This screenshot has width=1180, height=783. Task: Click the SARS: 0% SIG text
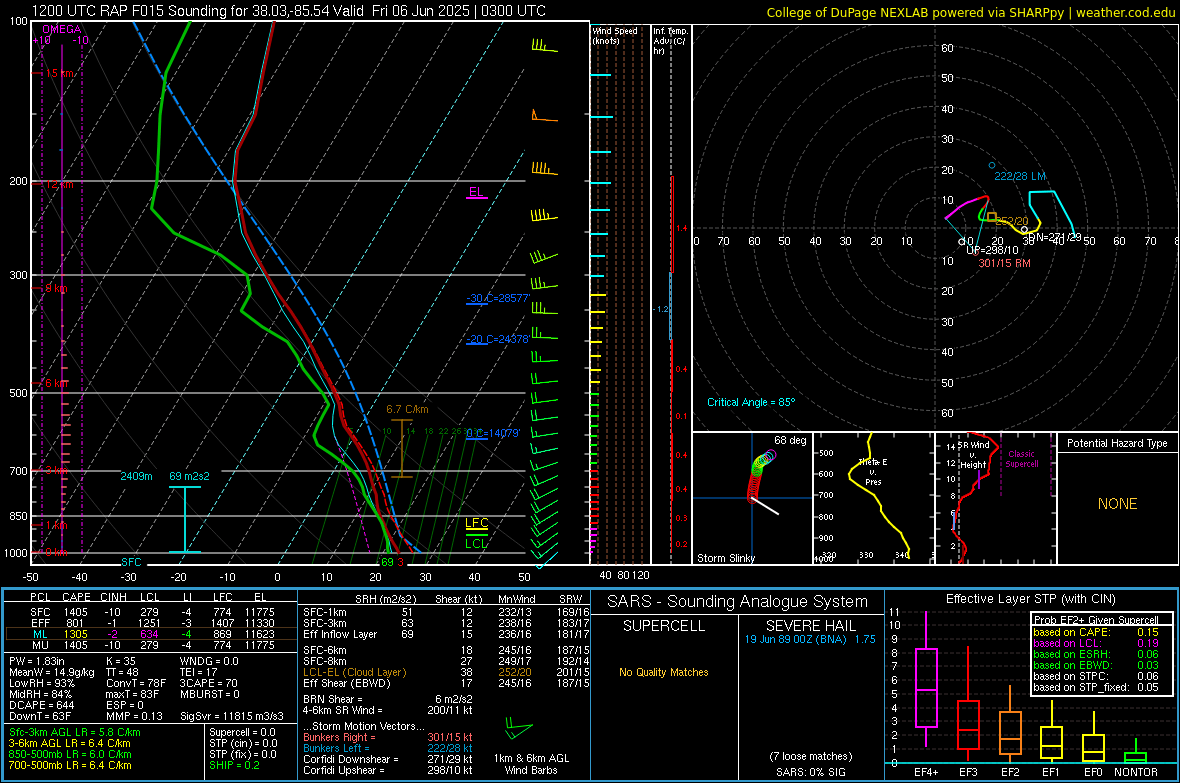click(810, 772)
